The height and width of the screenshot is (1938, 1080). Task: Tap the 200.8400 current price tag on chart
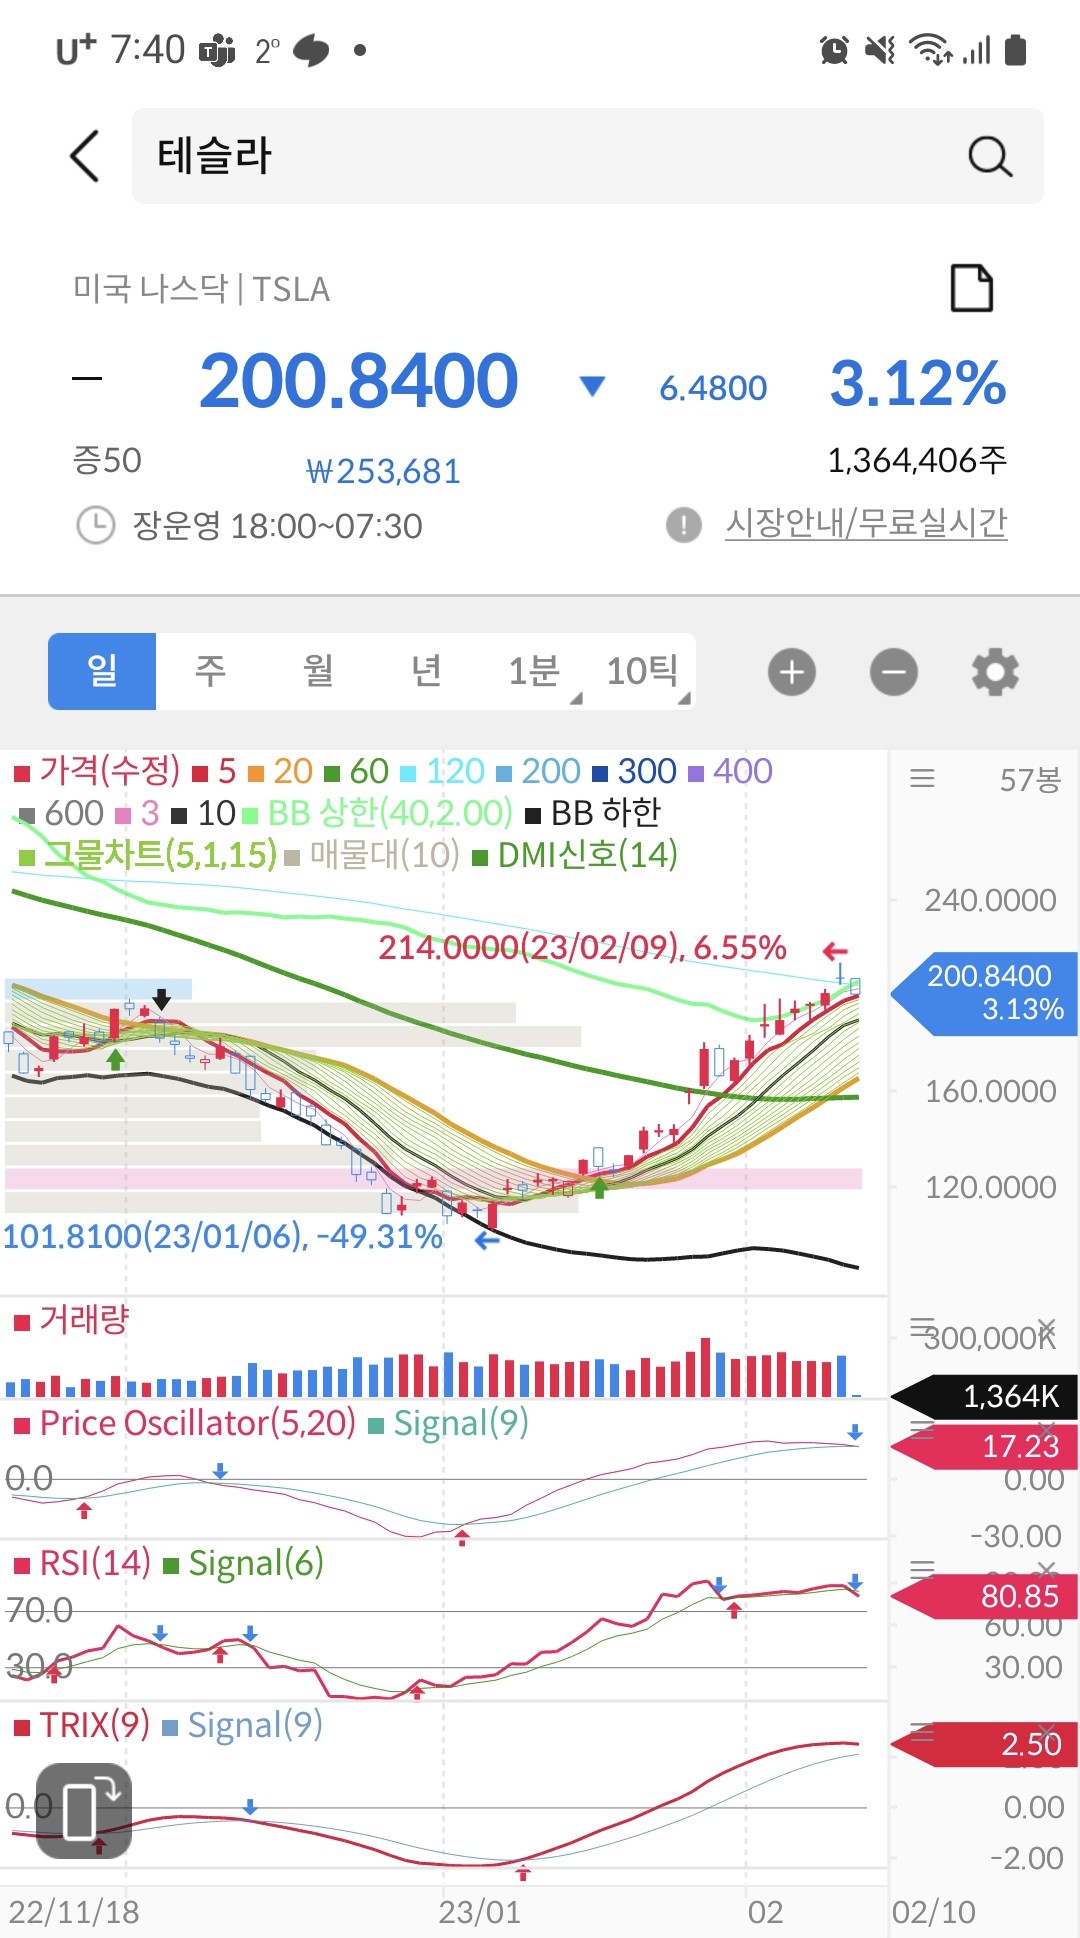[x=985, y=993]
